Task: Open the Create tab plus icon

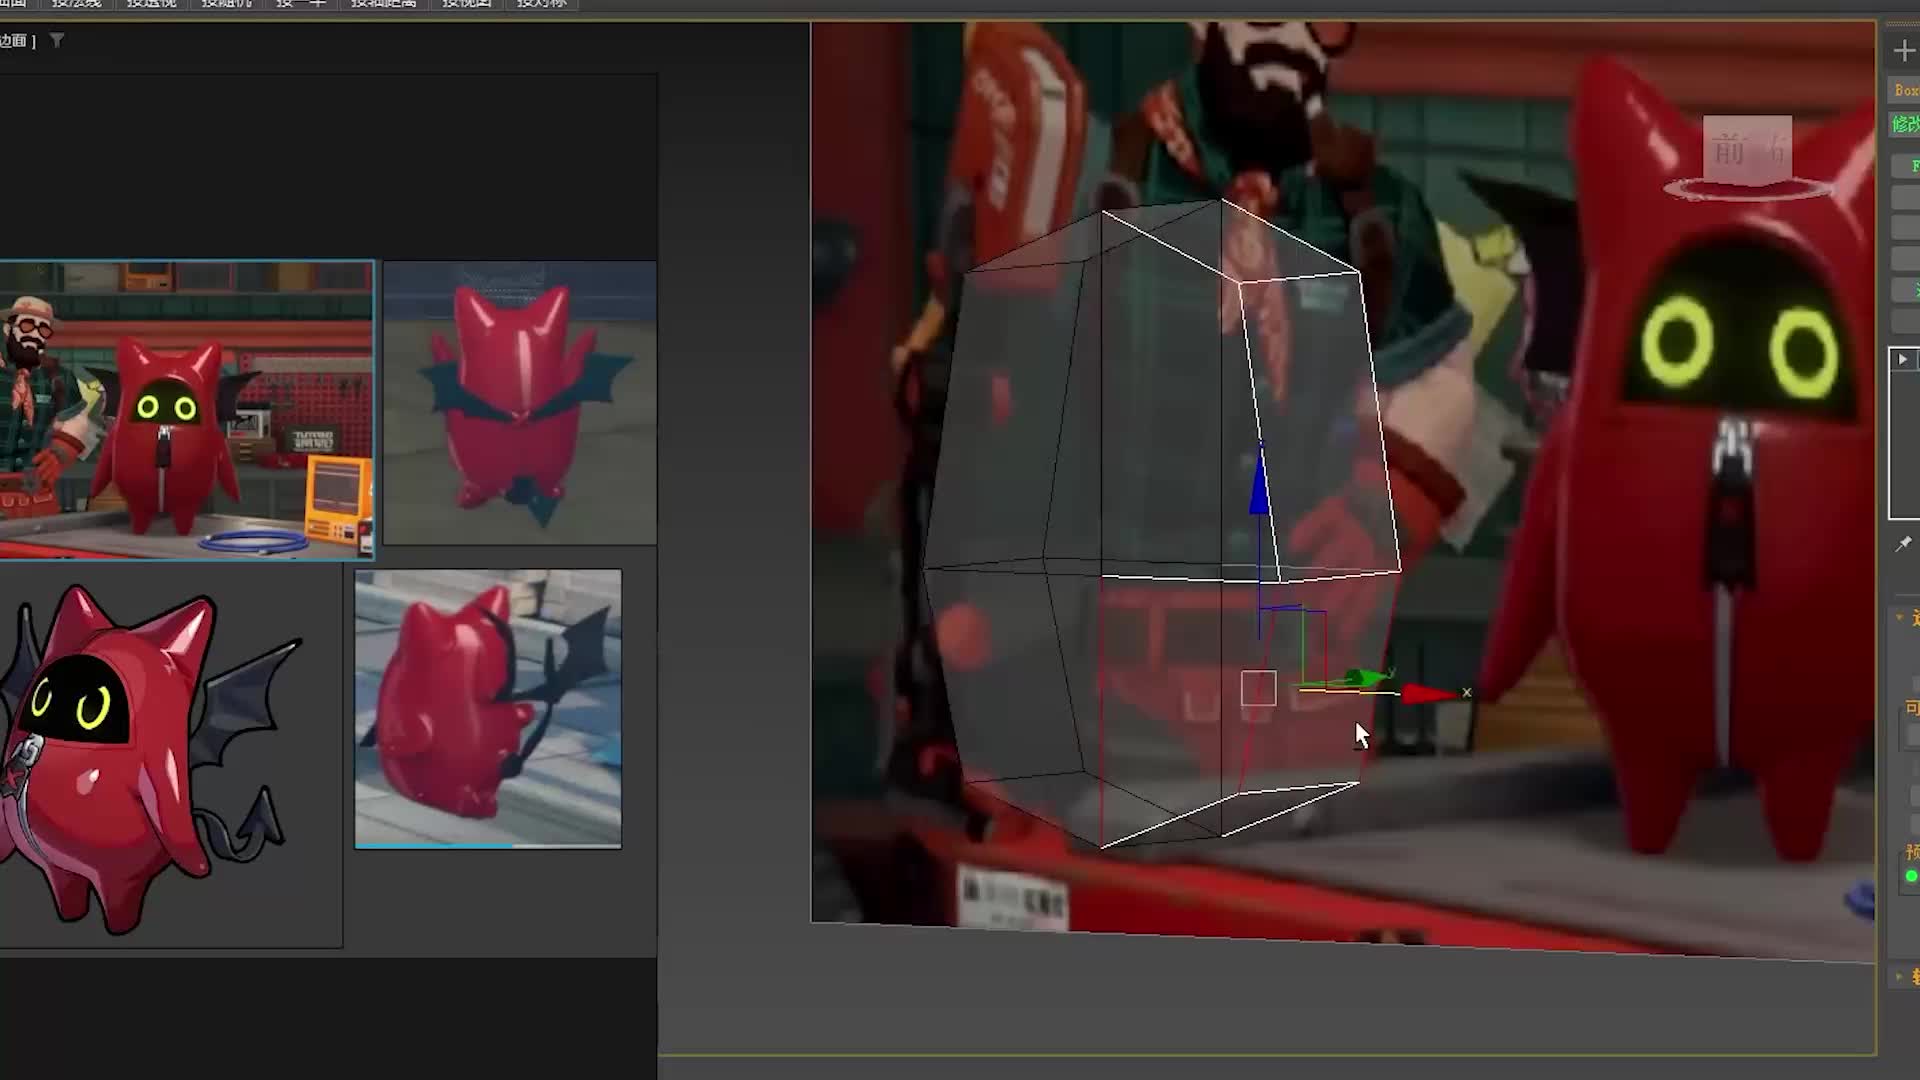Action: click(1903, 50)
